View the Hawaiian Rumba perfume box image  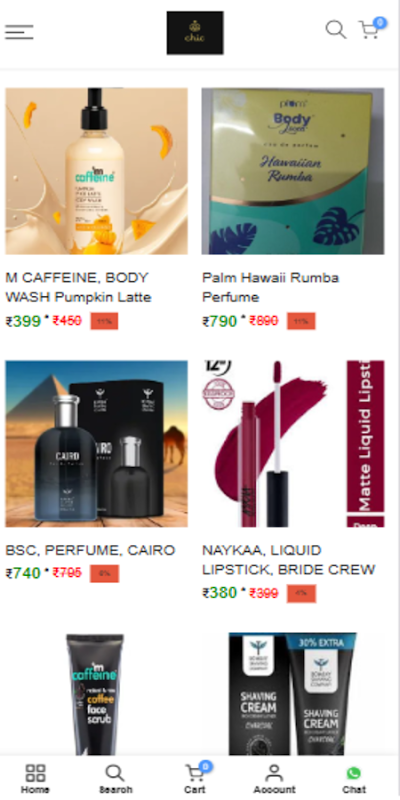(x=293, y=171)
